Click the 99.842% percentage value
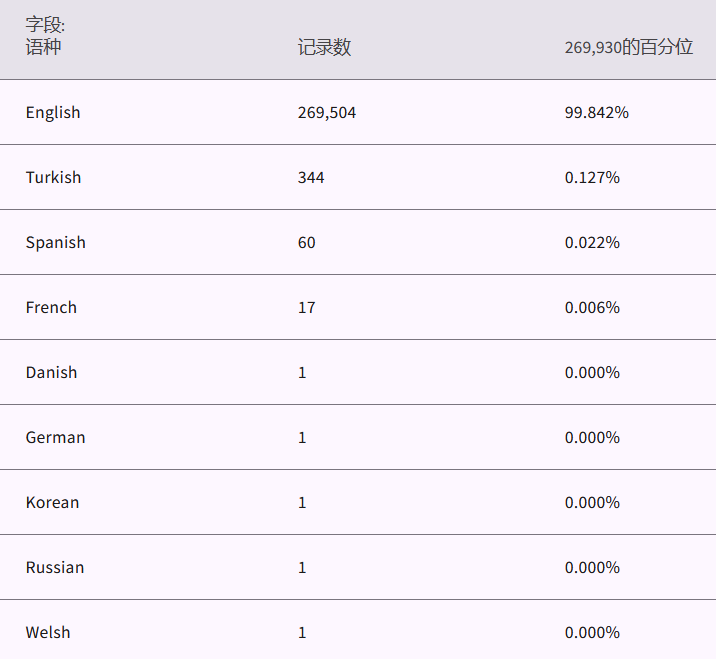This screenshot has height=659, width=716. point(596,113)
